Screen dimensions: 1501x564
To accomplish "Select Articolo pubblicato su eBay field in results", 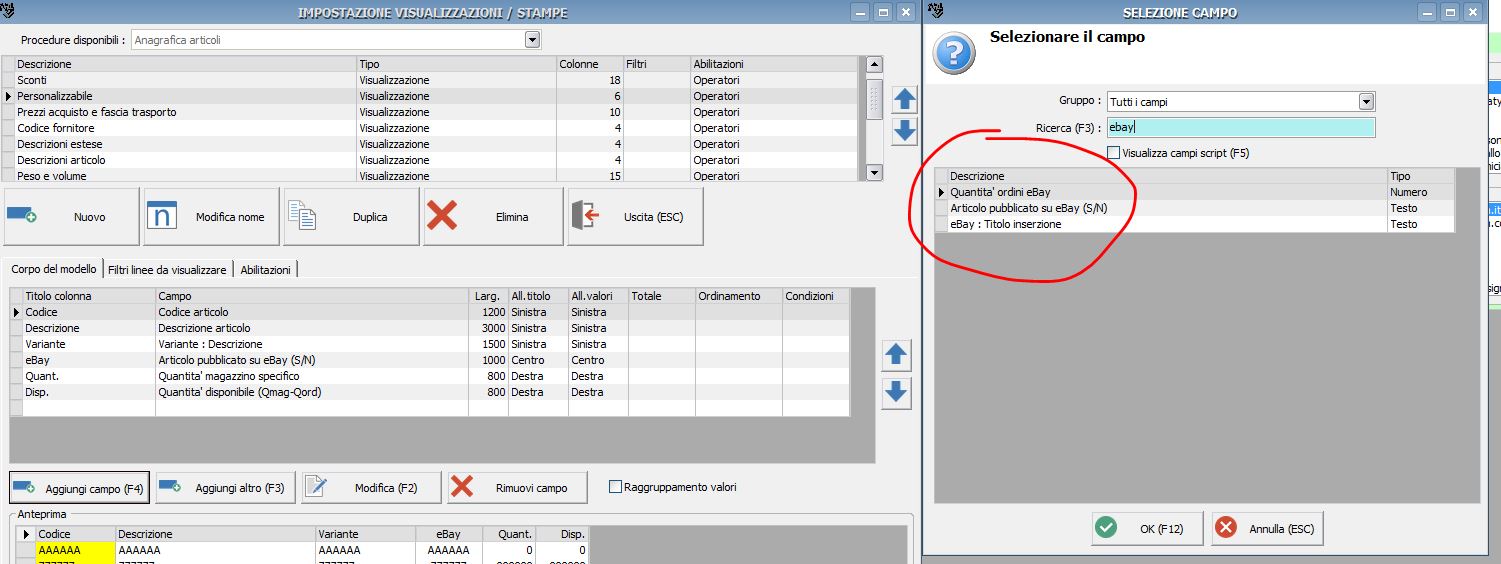I will 1194,208.
